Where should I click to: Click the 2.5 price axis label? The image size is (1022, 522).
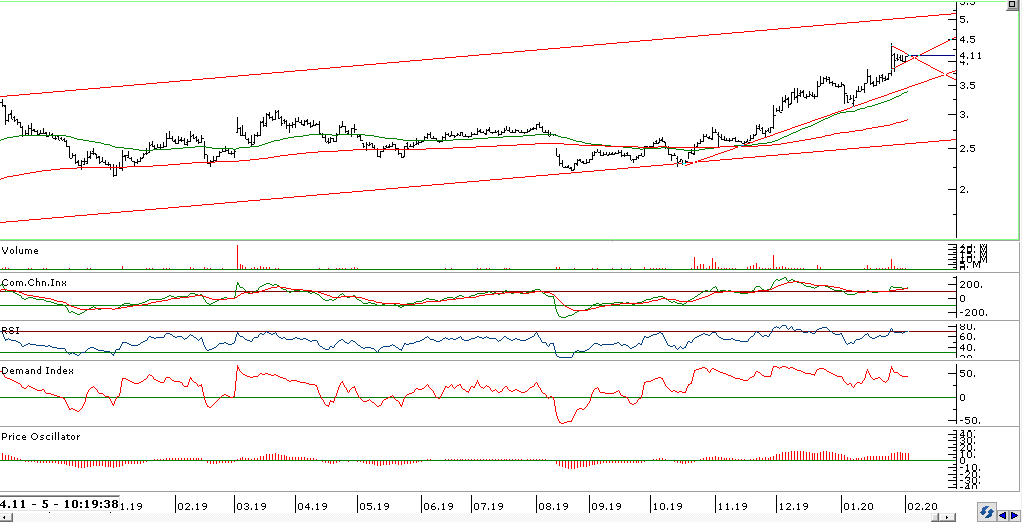[967, 149]
